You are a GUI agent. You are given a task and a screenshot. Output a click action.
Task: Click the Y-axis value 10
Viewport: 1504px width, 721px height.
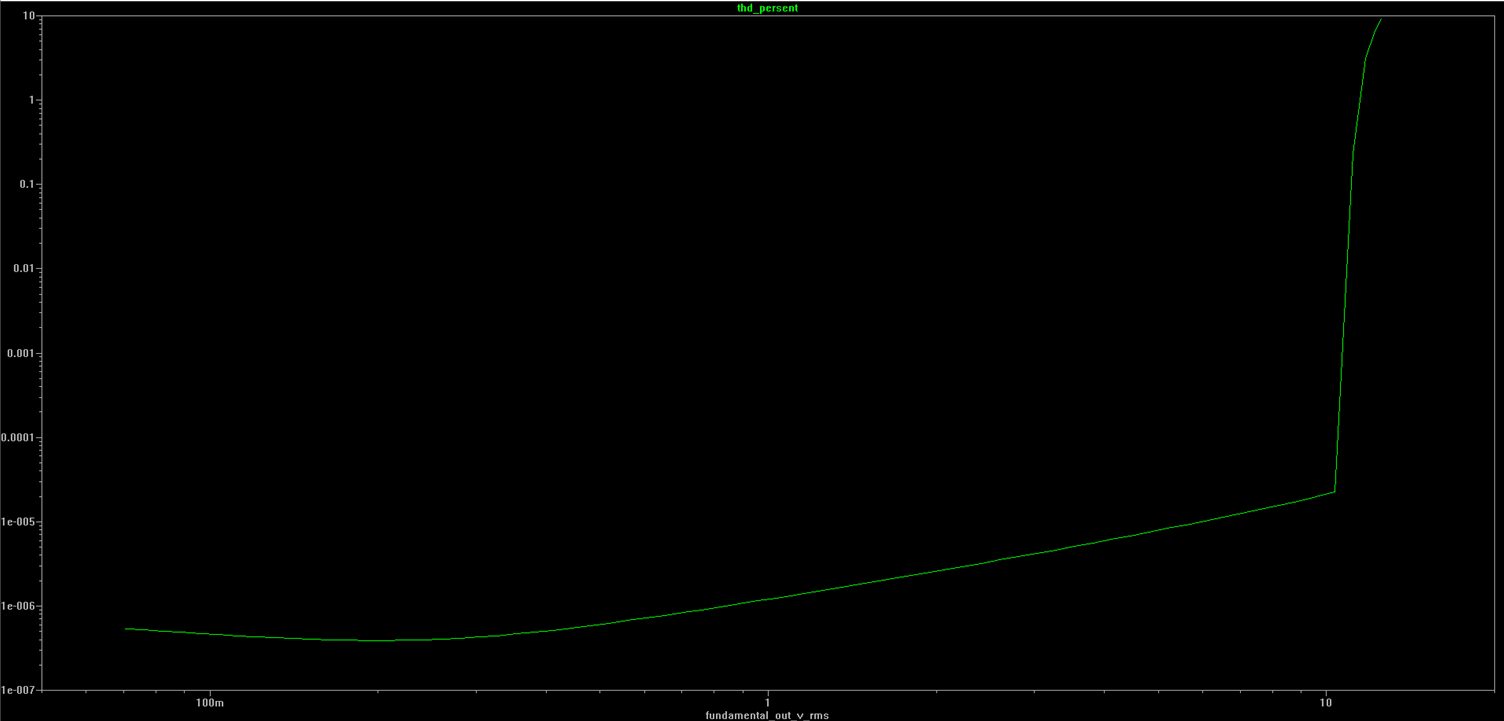(x=29, y=17)
